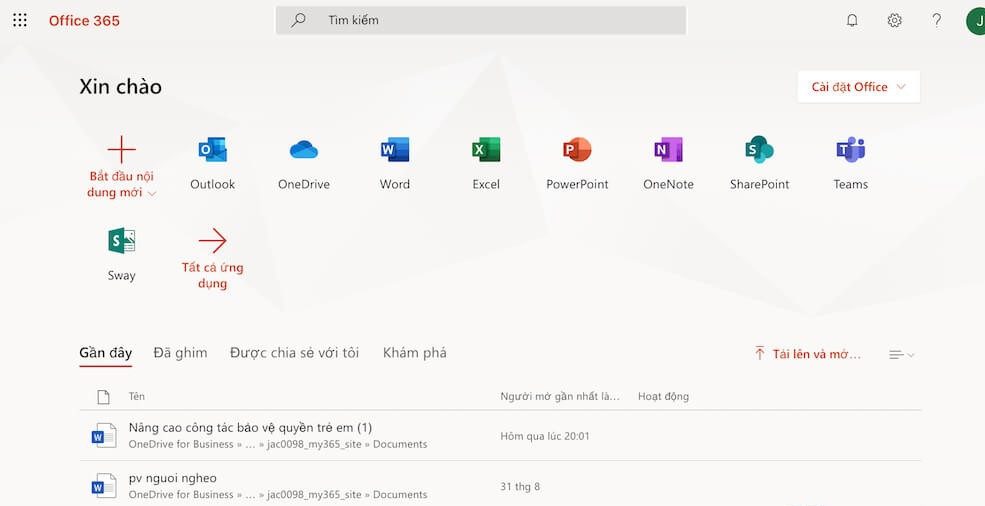
Task: Switch to the 'Đã ghim' tab
Action: pos(180,353)
